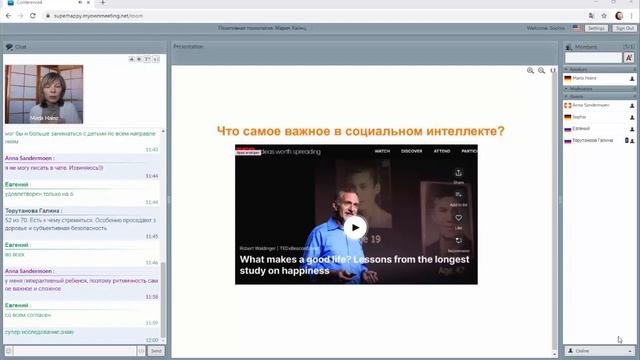Click Maria Heinz webcam video
640x360 pixels.
coord(44,94)
